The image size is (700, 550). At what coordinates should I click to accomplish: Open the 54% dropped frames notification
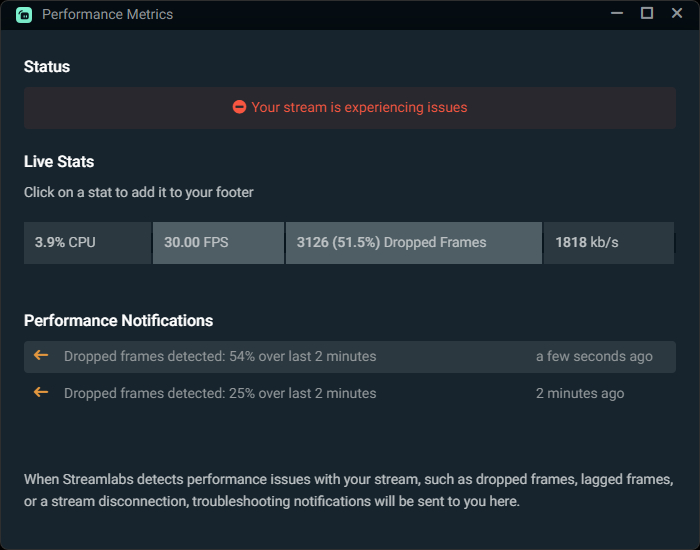click(220, 357)
